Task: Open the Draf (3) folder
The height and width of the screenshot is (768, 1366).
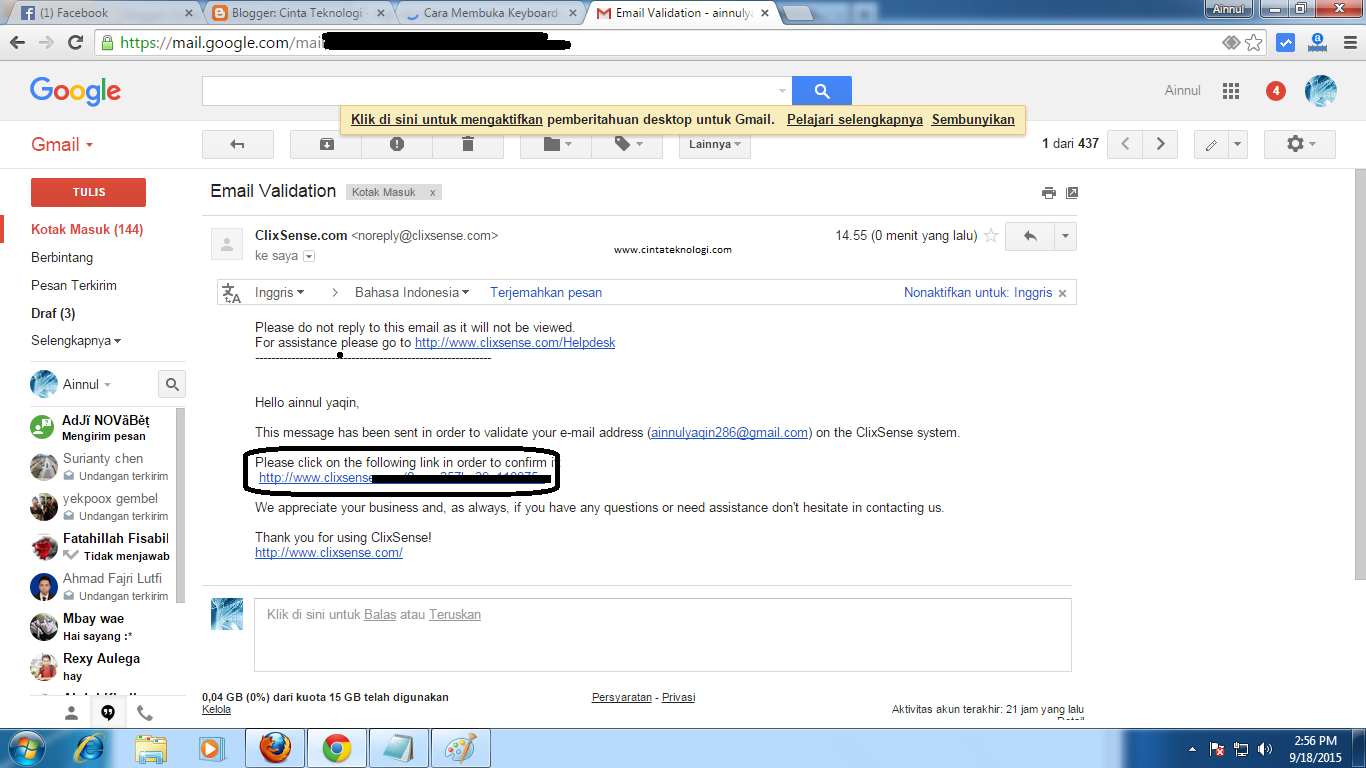Action: click(x=53, y=313)
